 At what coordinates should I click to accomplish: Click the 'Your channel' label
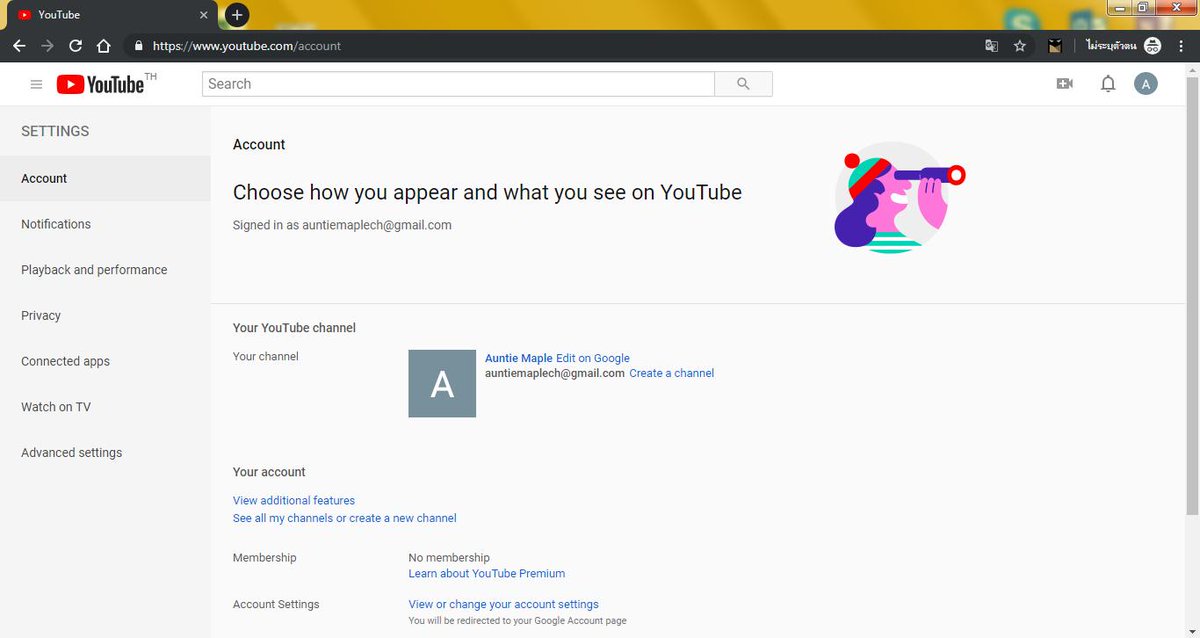click(266, 356)
